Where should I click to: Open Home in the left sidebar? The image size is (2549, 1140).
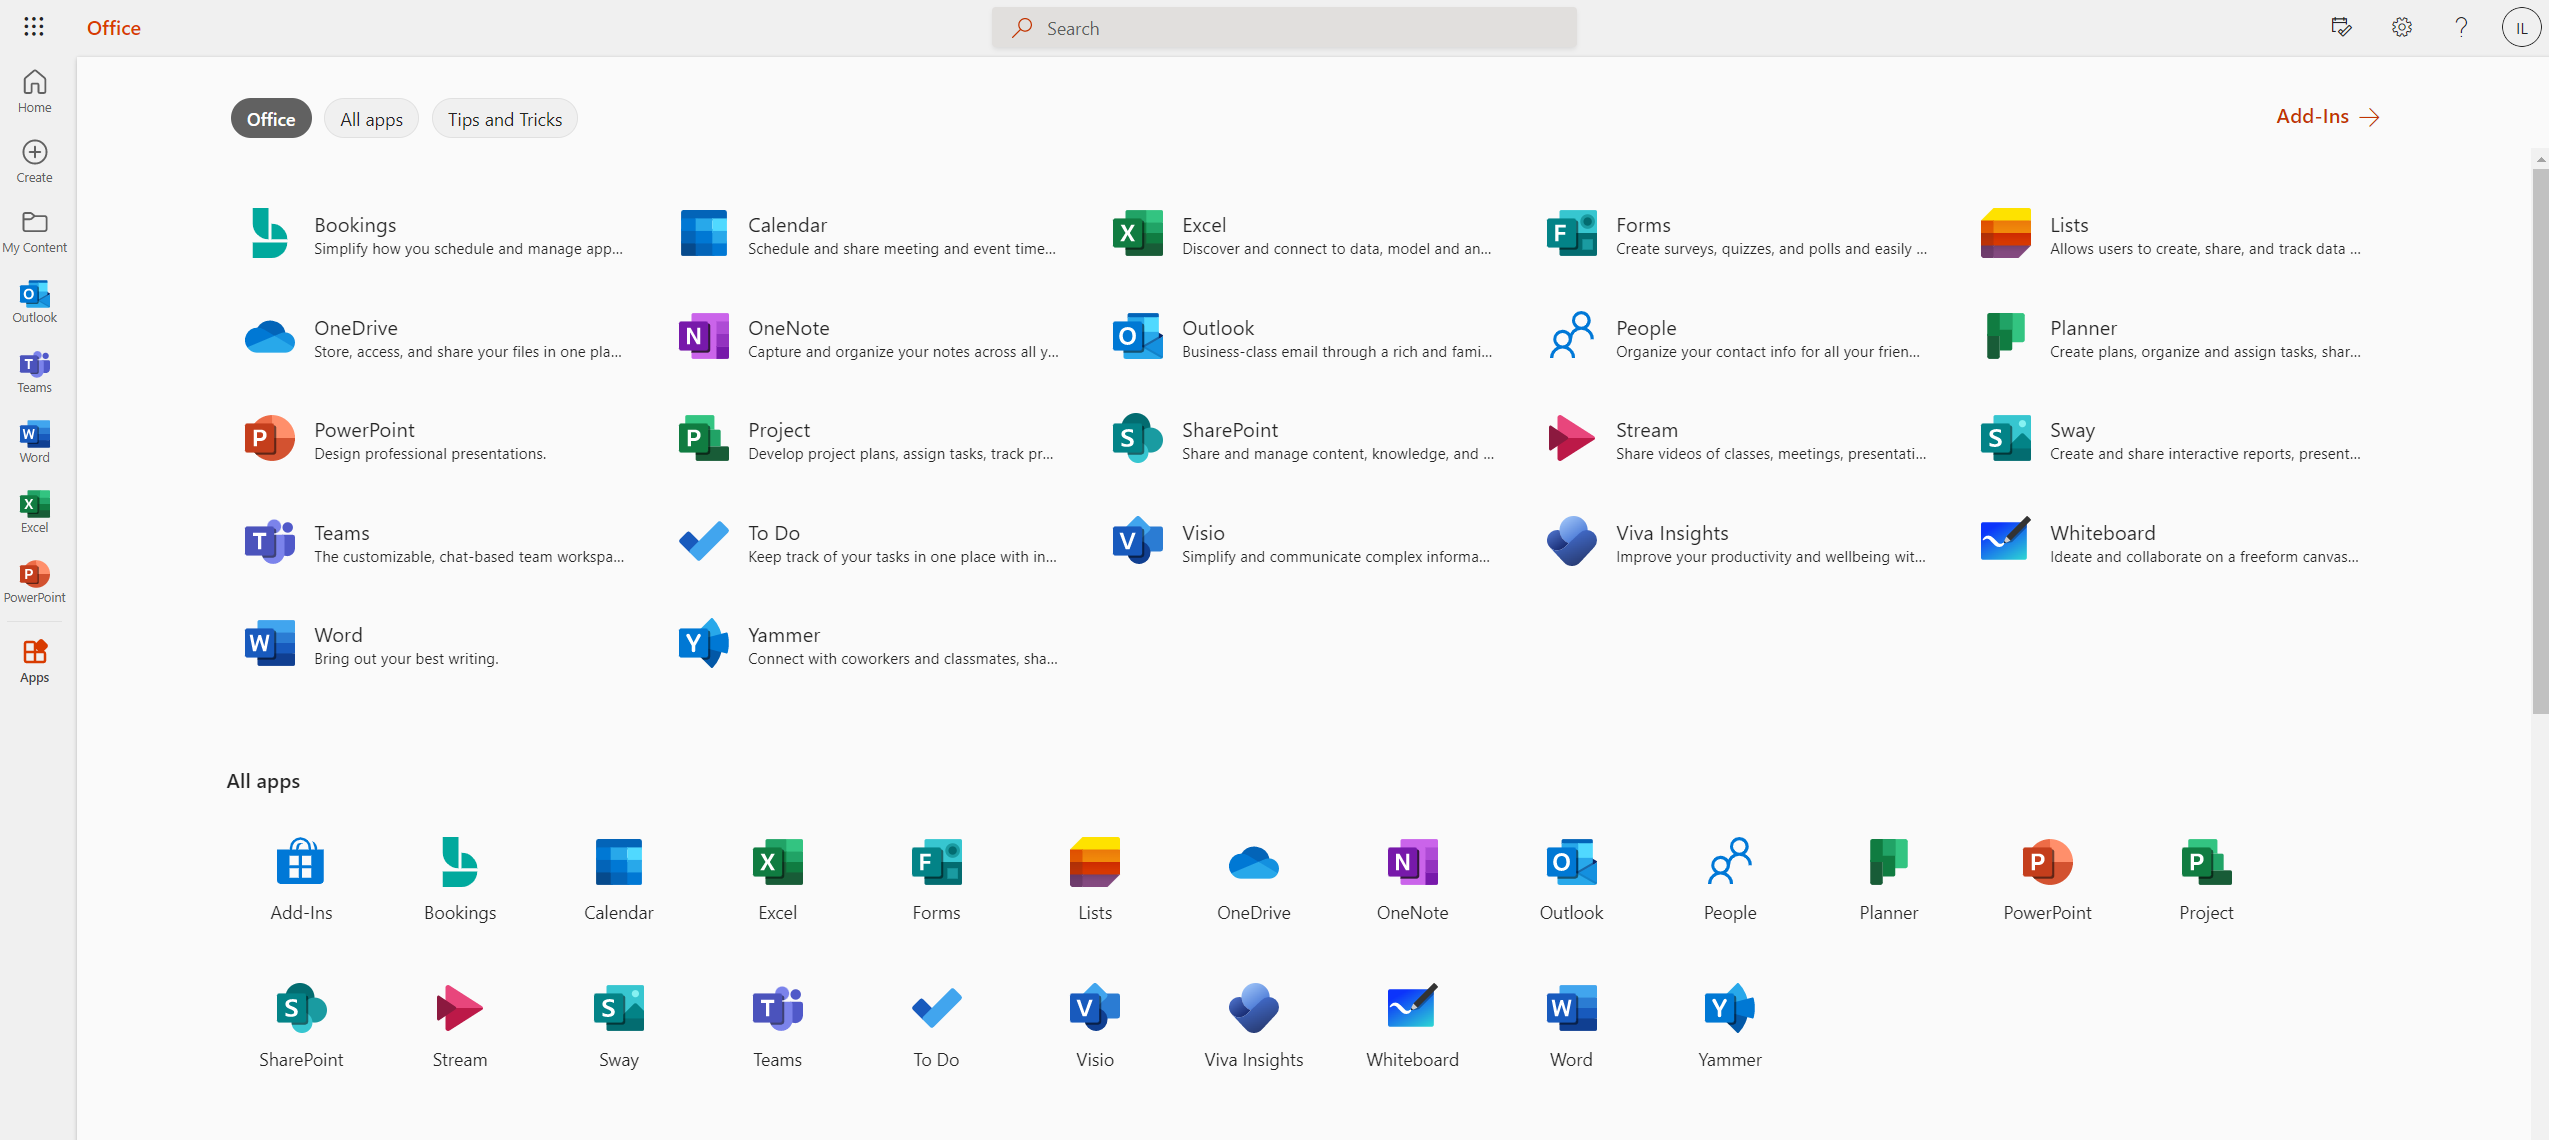(35, 91)
